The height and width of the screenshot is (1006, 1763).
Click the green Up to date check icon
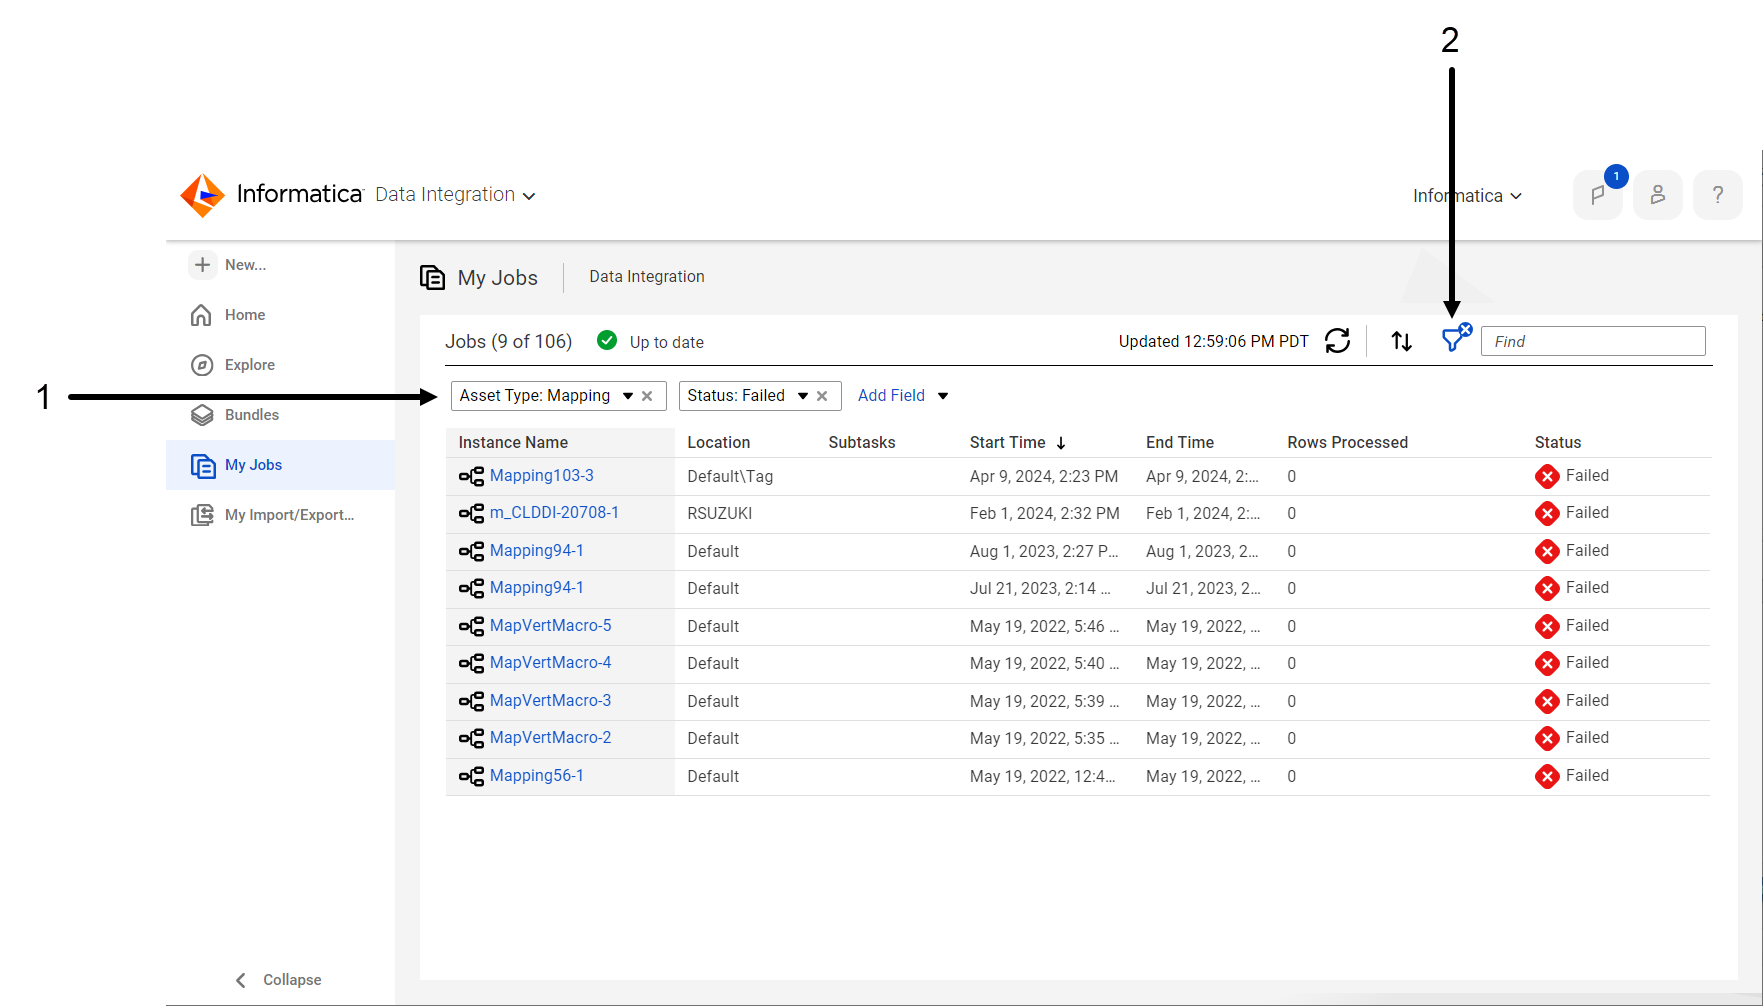coord(607,340)
